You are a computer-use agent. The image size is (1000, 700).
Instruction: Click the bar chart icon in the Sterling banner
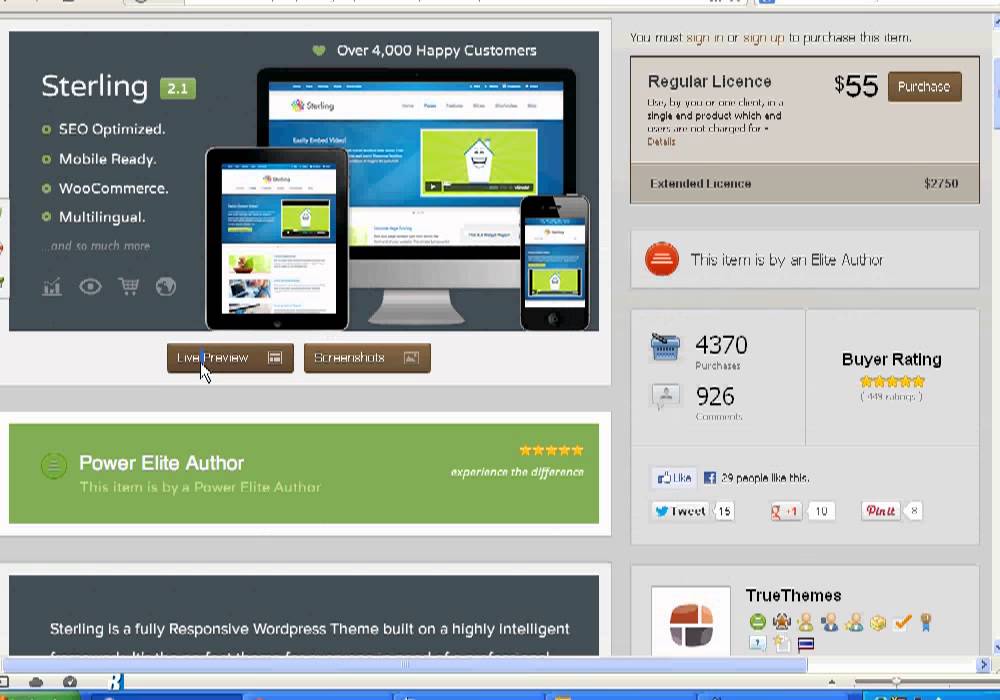point(52,287)
